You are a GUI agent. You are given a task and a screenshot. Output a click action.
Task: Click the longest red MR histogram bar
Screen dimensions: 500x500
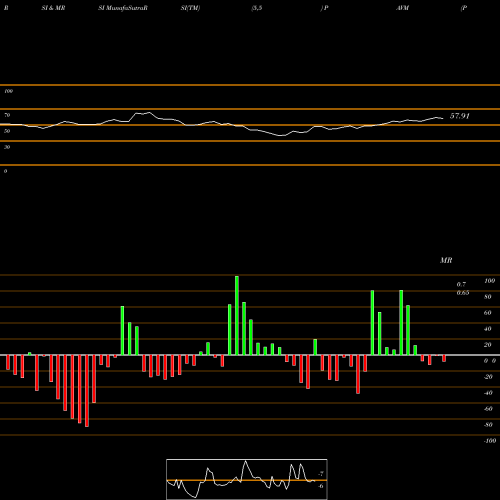click(x=87, y=391)
